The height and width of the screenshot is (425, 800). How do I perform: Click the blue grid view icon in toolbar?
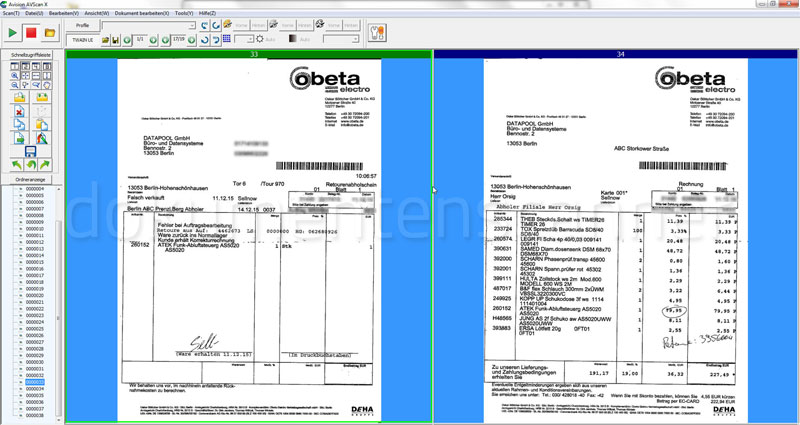(225, 39)
